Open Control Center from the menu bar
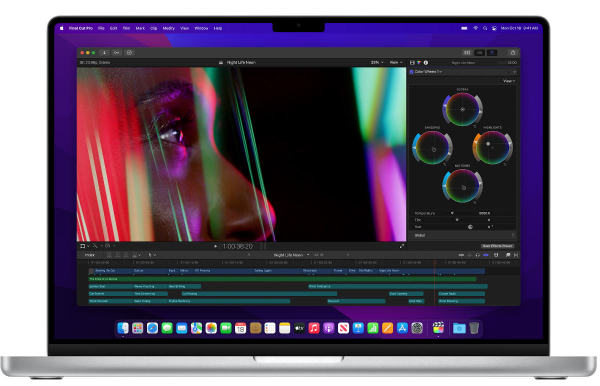This screenshot has width=600, height=386. click(494, 28)
